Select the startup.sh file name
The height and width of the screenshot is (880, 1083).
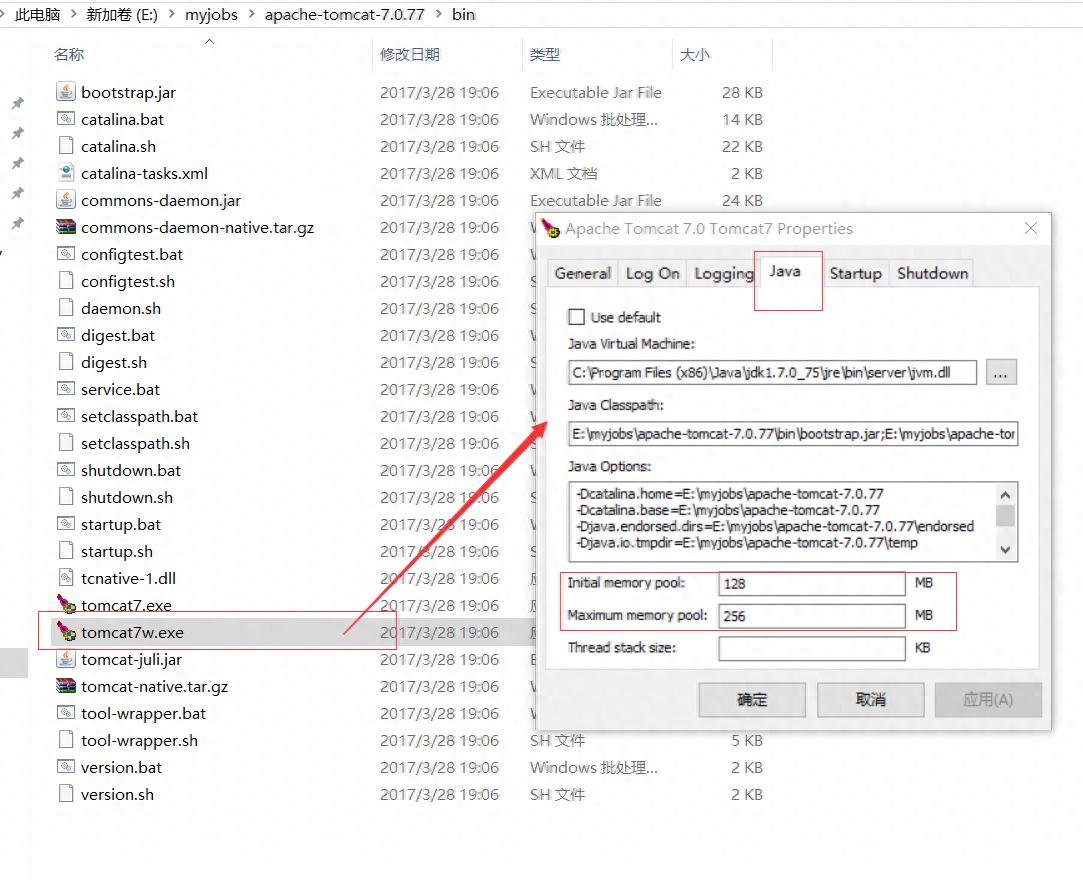[x=117, y=551]
